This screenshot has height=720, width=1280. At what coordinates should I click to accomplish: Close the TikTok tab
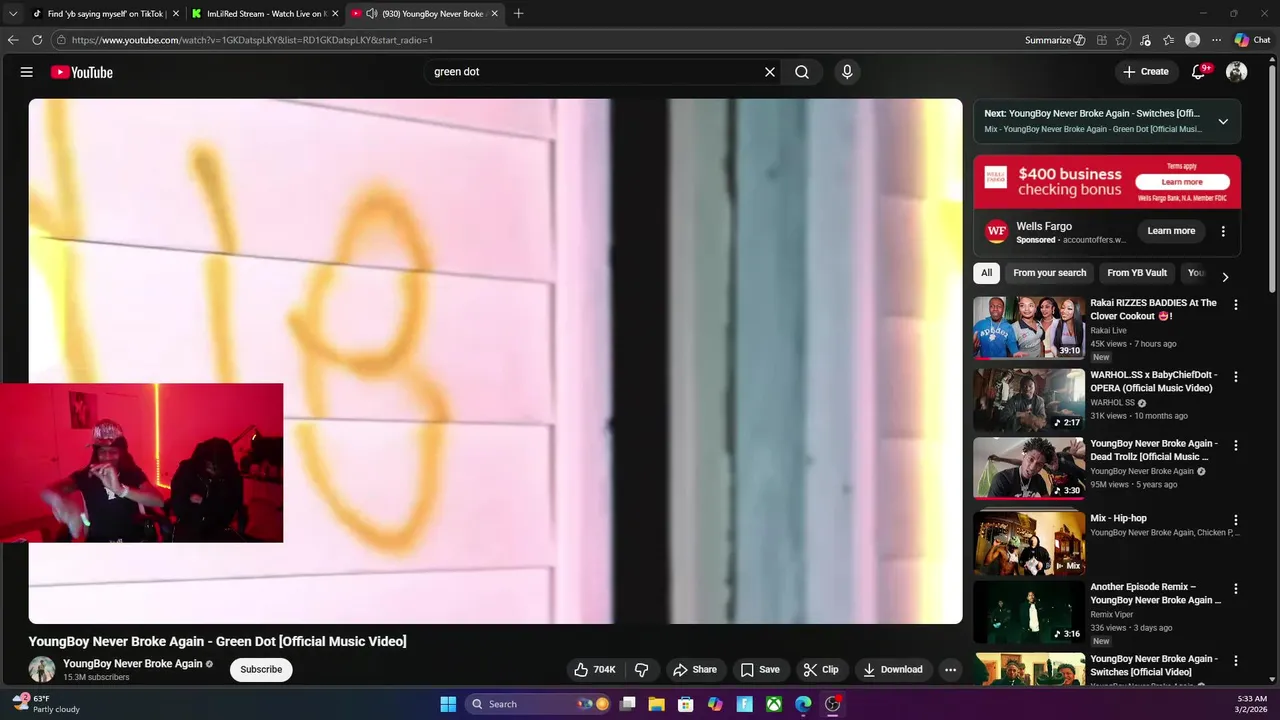[176, 14]
